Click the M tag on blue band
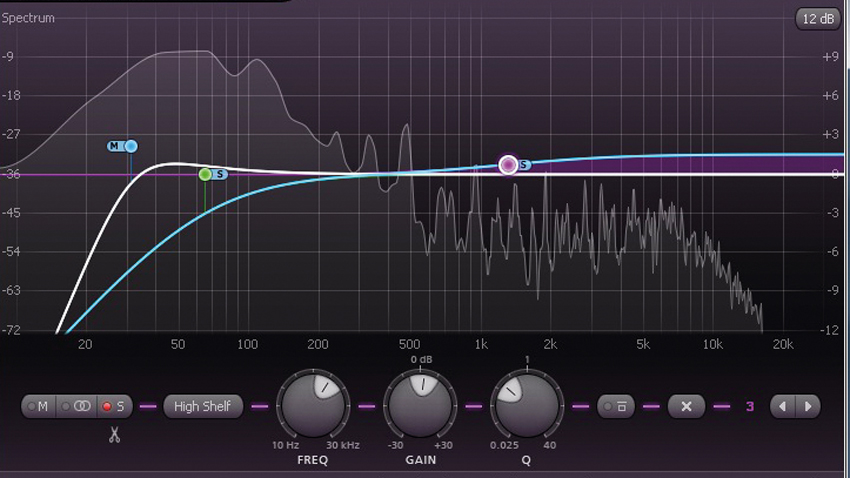850x478 pixels. [x=114, y=146]
